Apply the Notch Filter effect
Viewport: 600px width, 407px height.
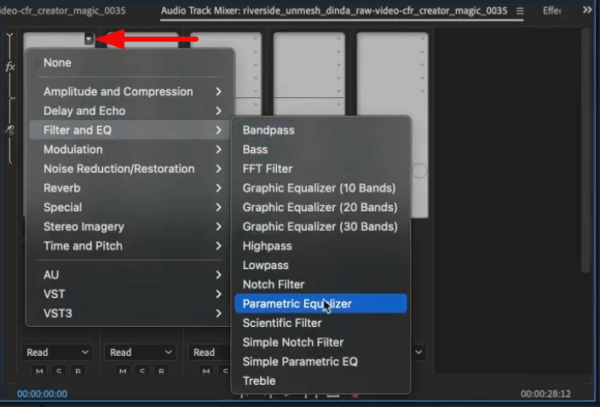[x=321, y=285]
